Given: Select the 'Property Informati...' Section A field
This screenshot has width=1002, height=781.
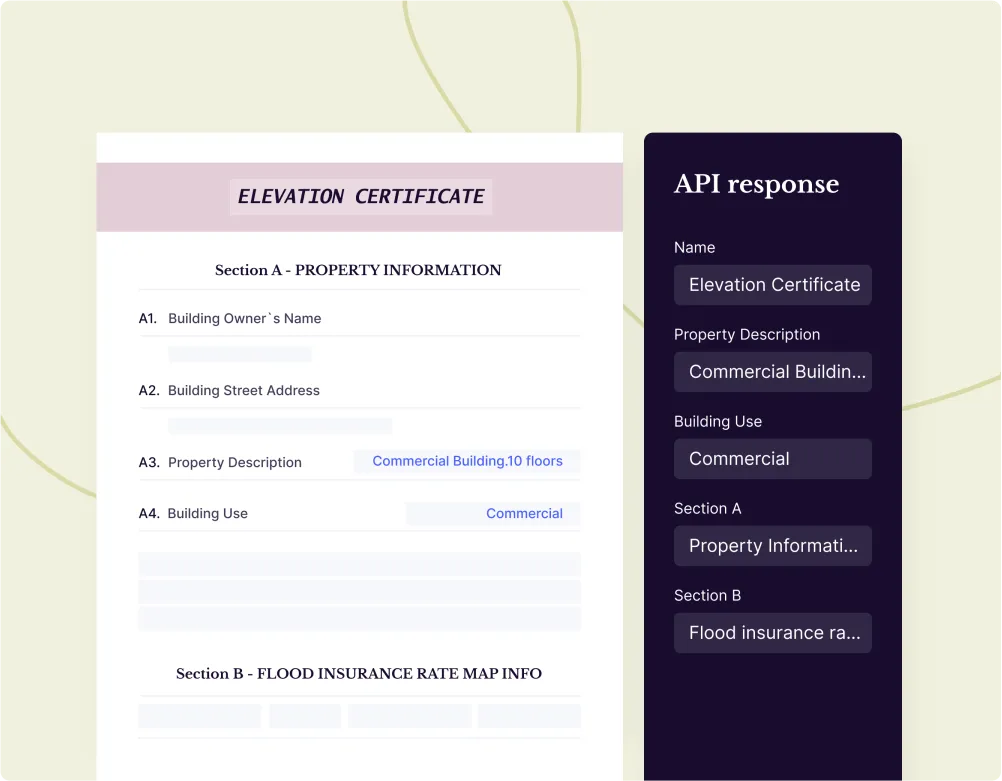Looking at the screenshot, I should pyautogui.click(x=773, y=546).
